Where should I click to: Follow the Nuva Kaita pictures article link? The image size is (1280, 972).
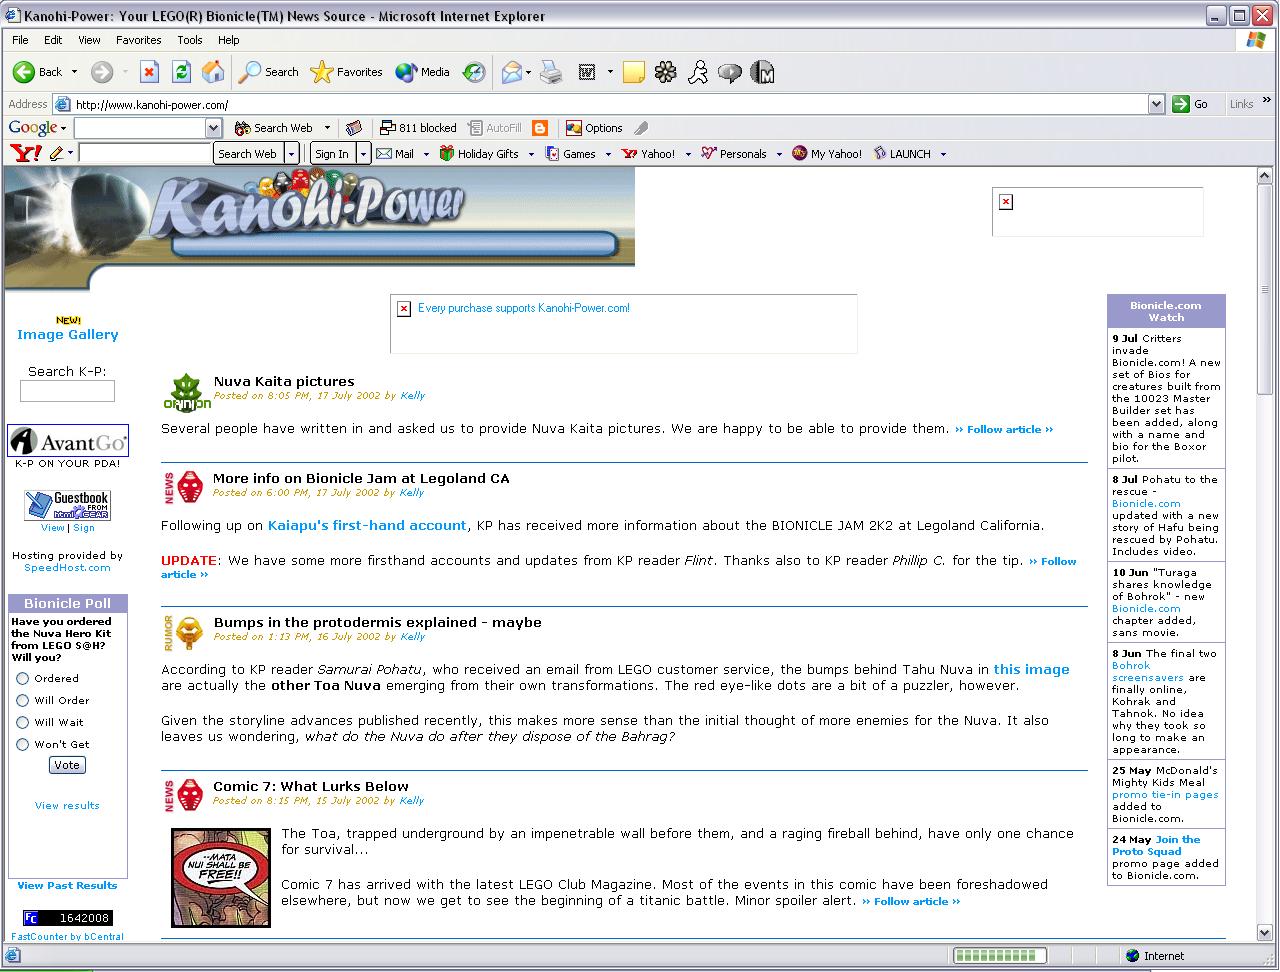[1004, 429]
